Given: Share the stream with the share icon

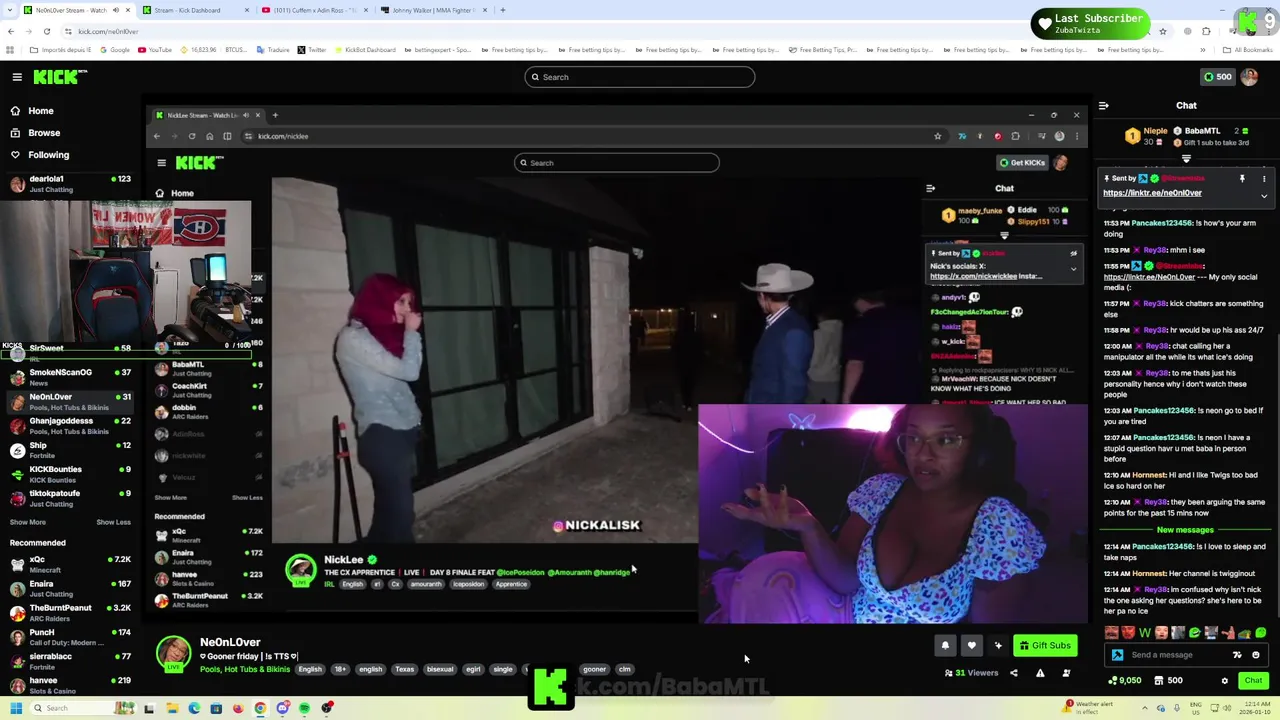Looking at the screenshot, I should pyautogui.click(x=1013, y=673).
